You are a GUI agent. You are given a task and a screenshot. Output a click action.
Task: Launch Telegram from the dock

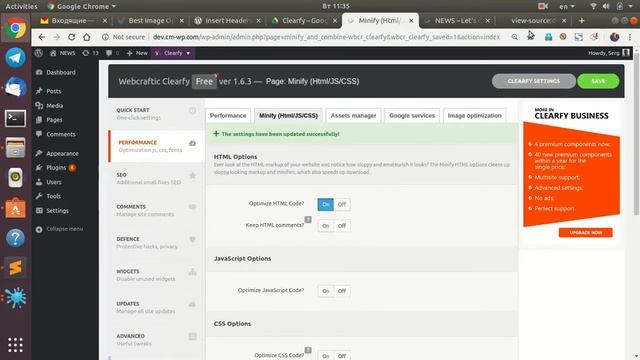click(16, 58)
